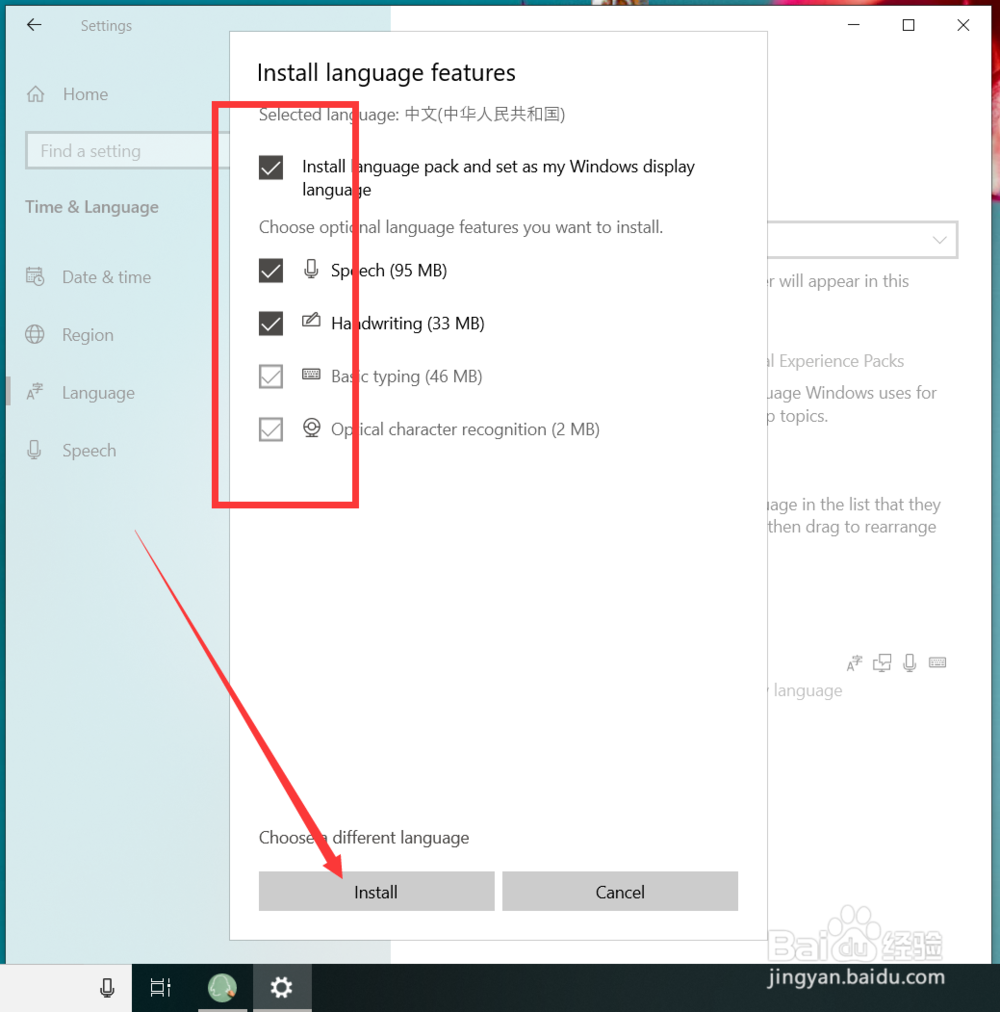Click the Date & time calendar icon
Image resolution: width=1000 pixels, height=1012 pixels.
coord(35,277)
